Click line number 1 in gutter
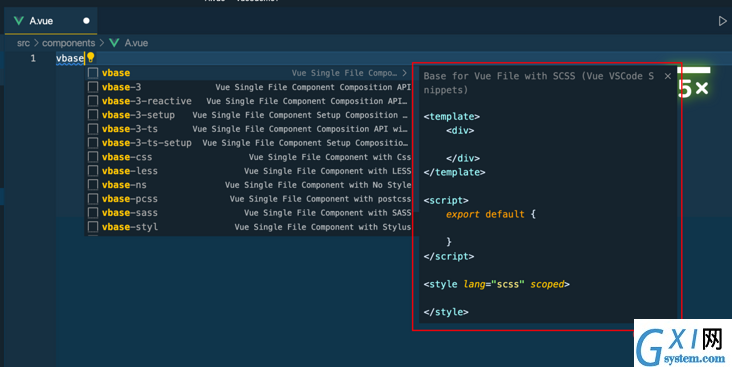The height and width of the screenshot is (367, 732). tap(33, 58)
